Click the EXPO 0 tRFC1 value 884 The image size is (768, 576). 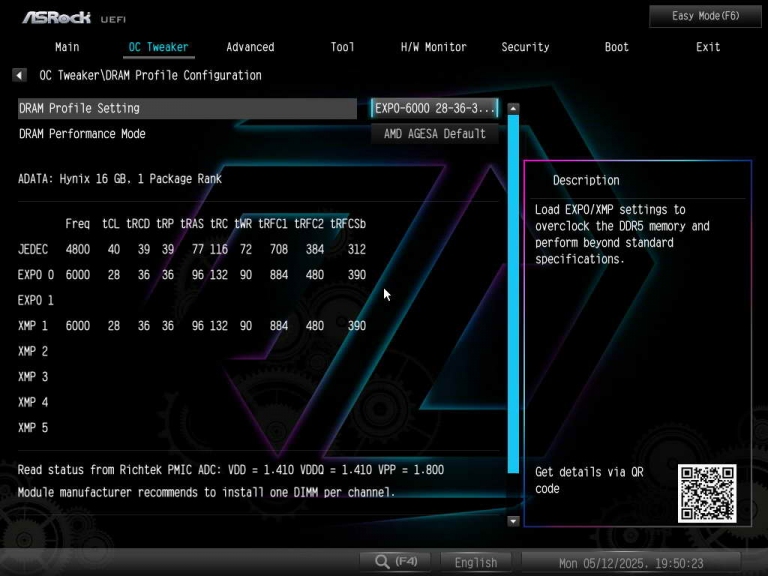pyautogui.click(x=279, y=275)
